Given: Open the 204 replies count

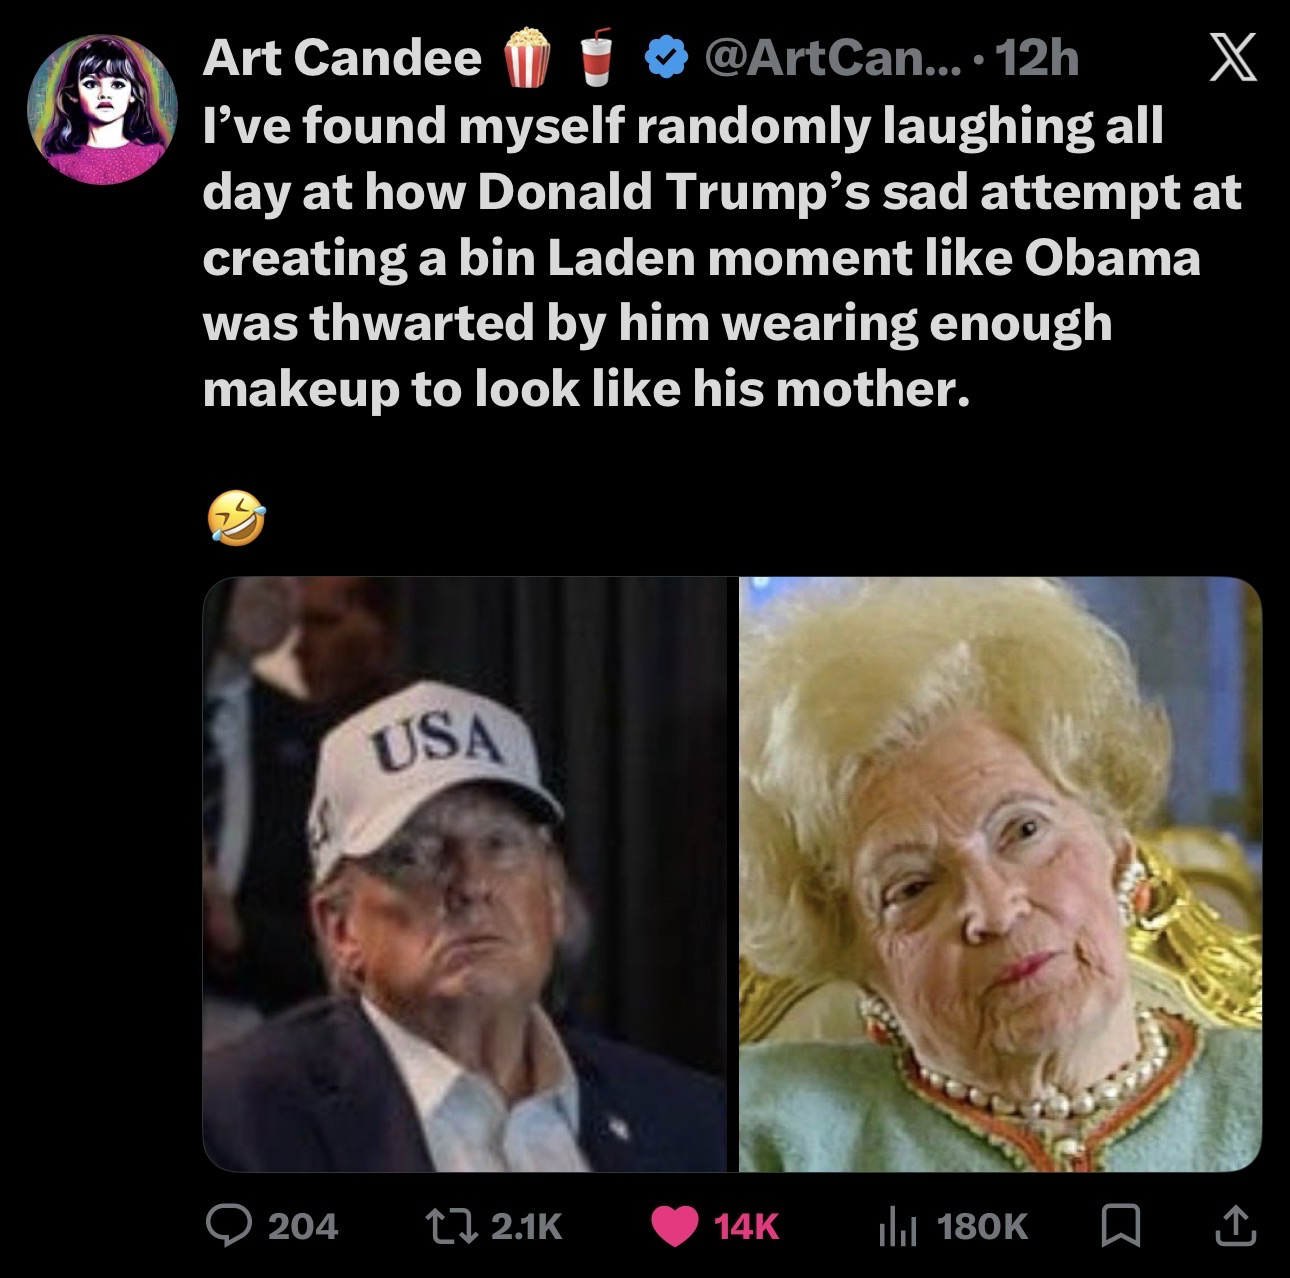Looking at the screenshot, I should point(304,1224).
